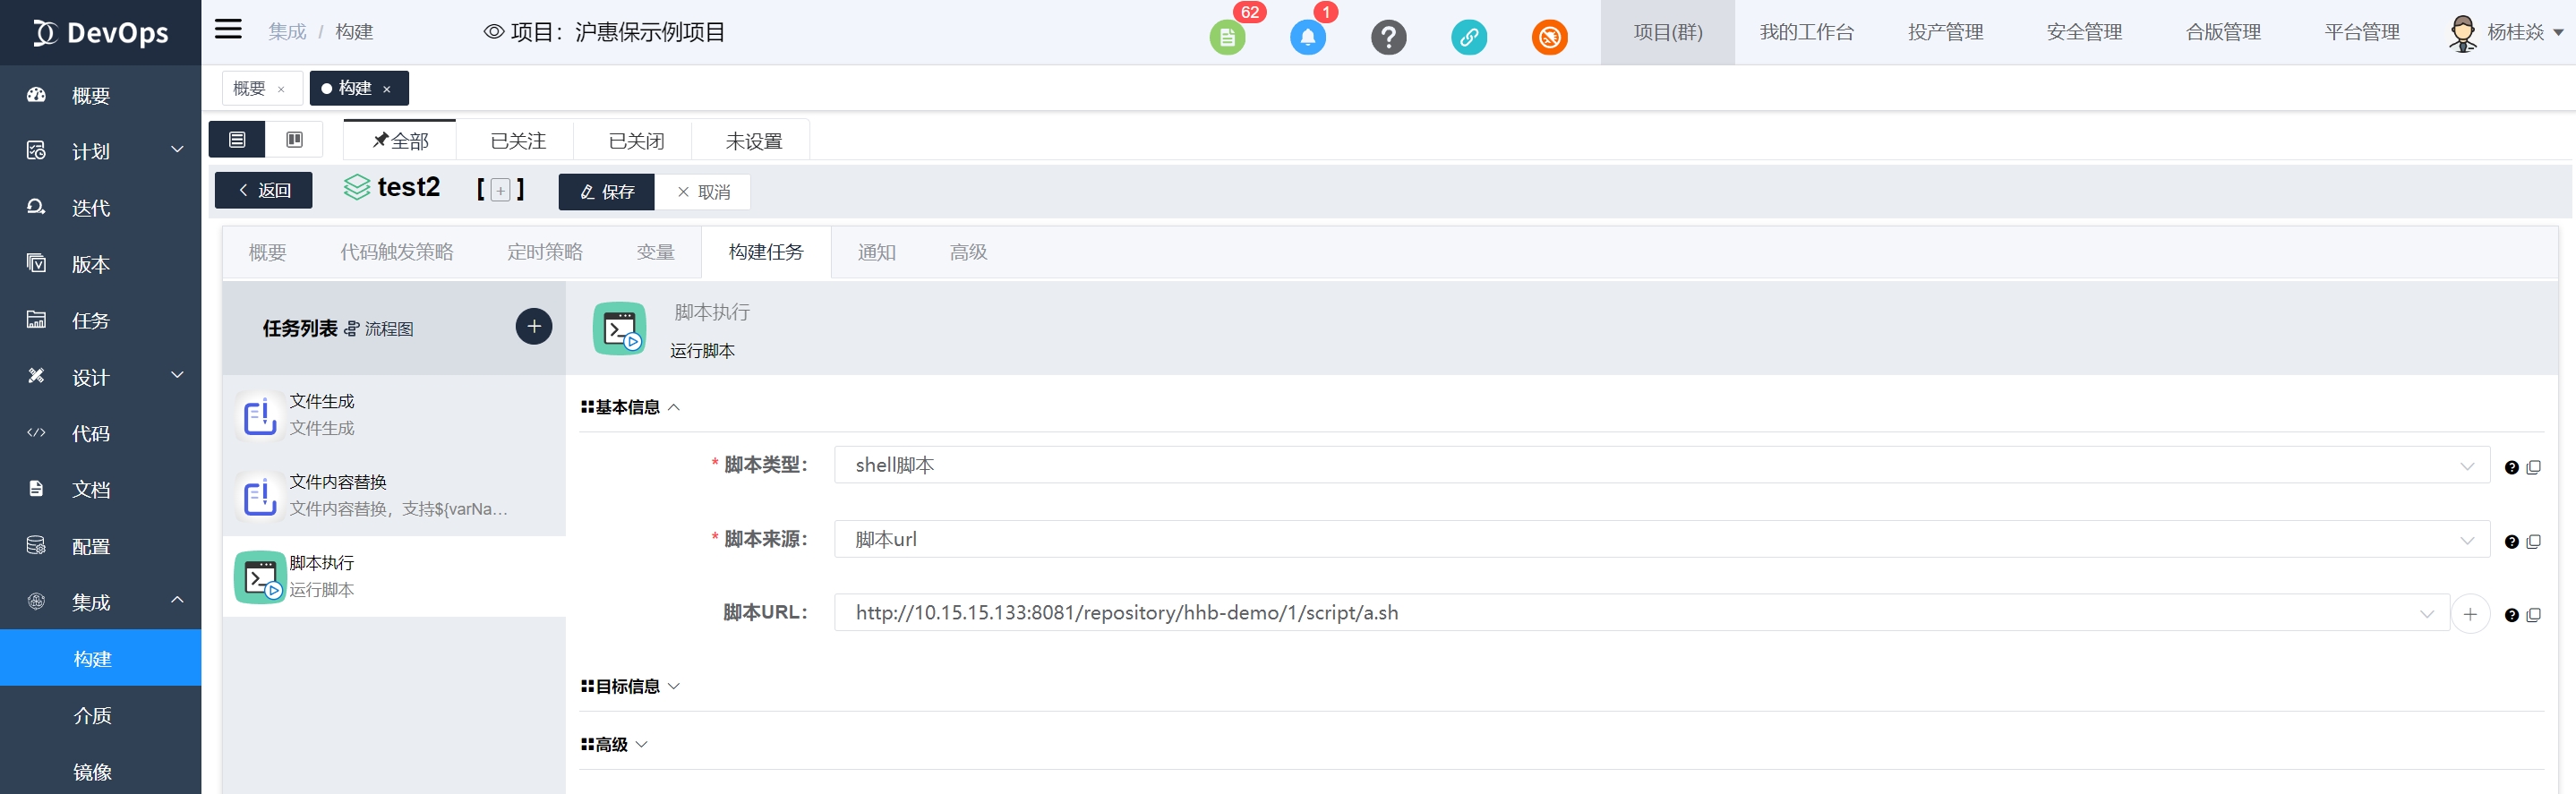Expand the 设计 sidebar menu
This screenshot has width=2576, height=794.
(100, 377)
